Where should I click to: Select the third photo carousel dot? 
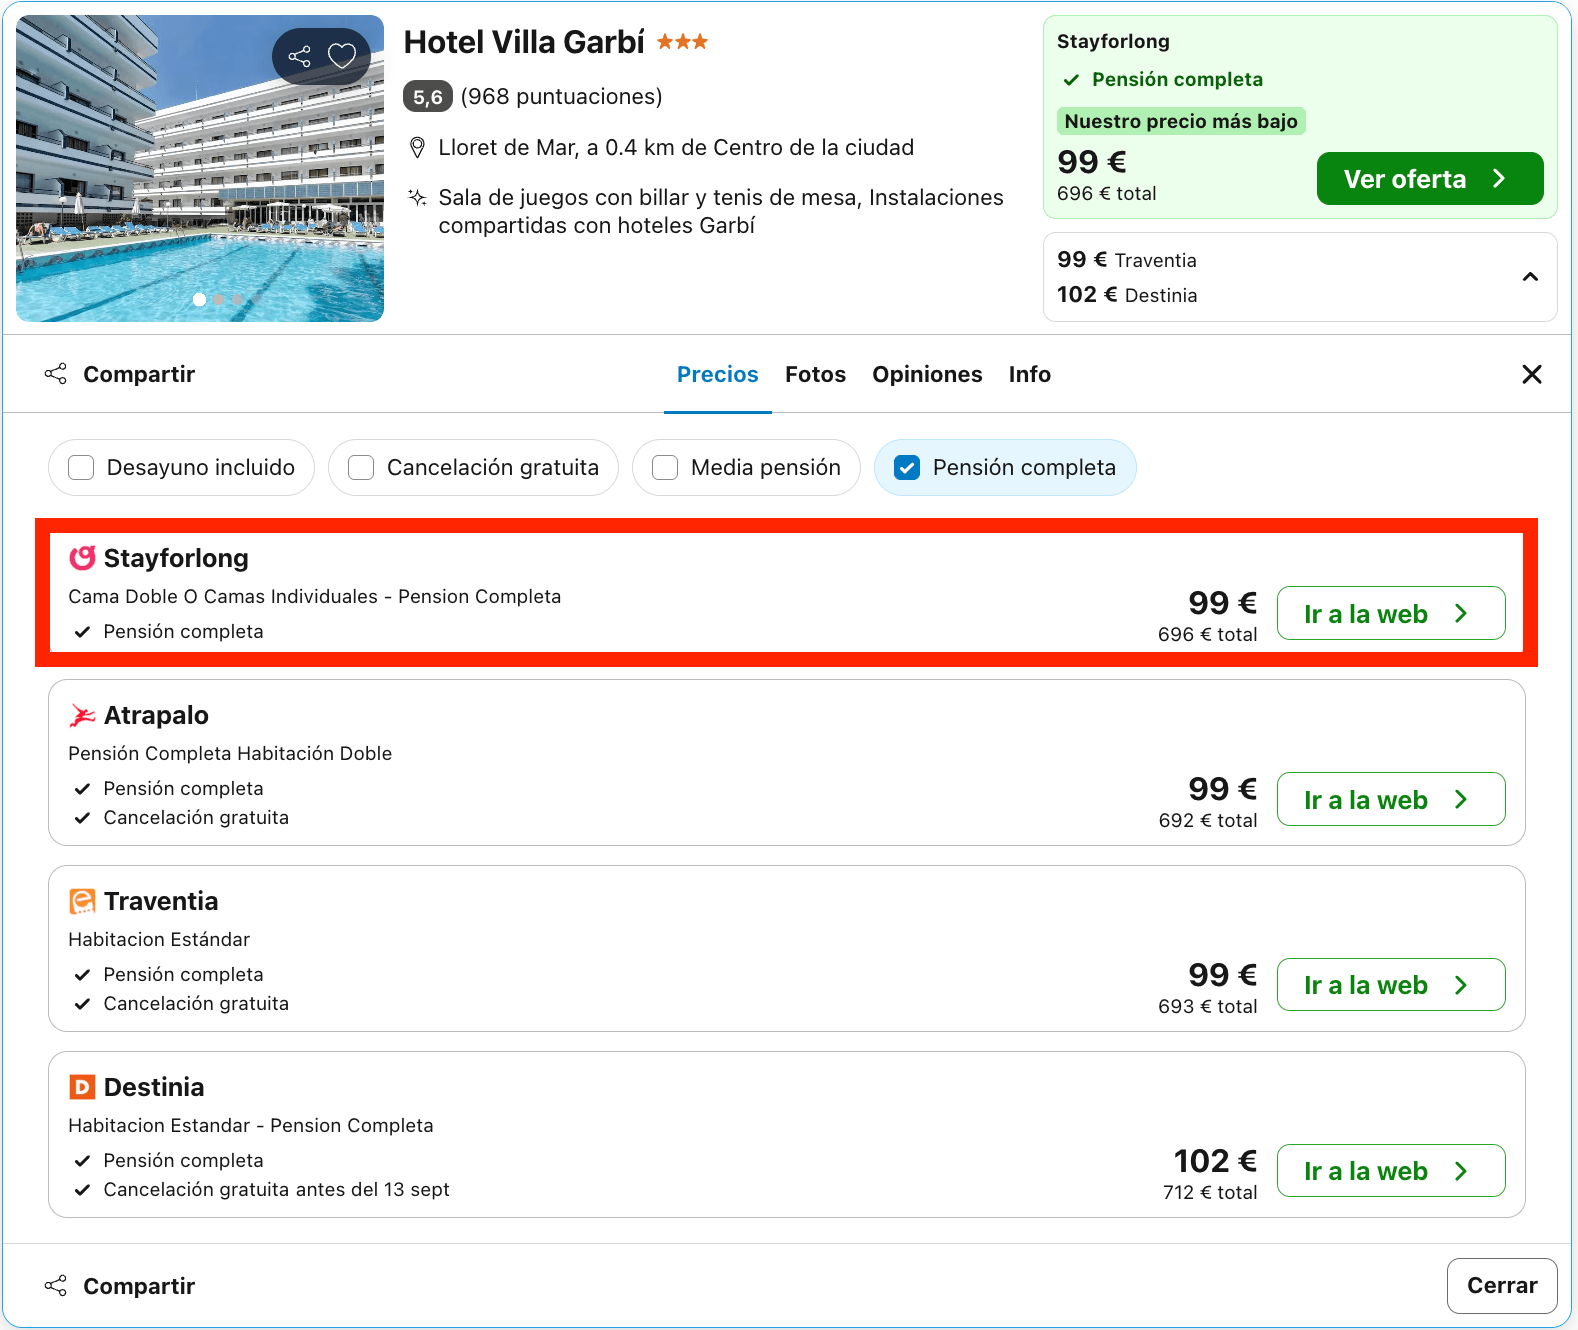tap(237, 299)
